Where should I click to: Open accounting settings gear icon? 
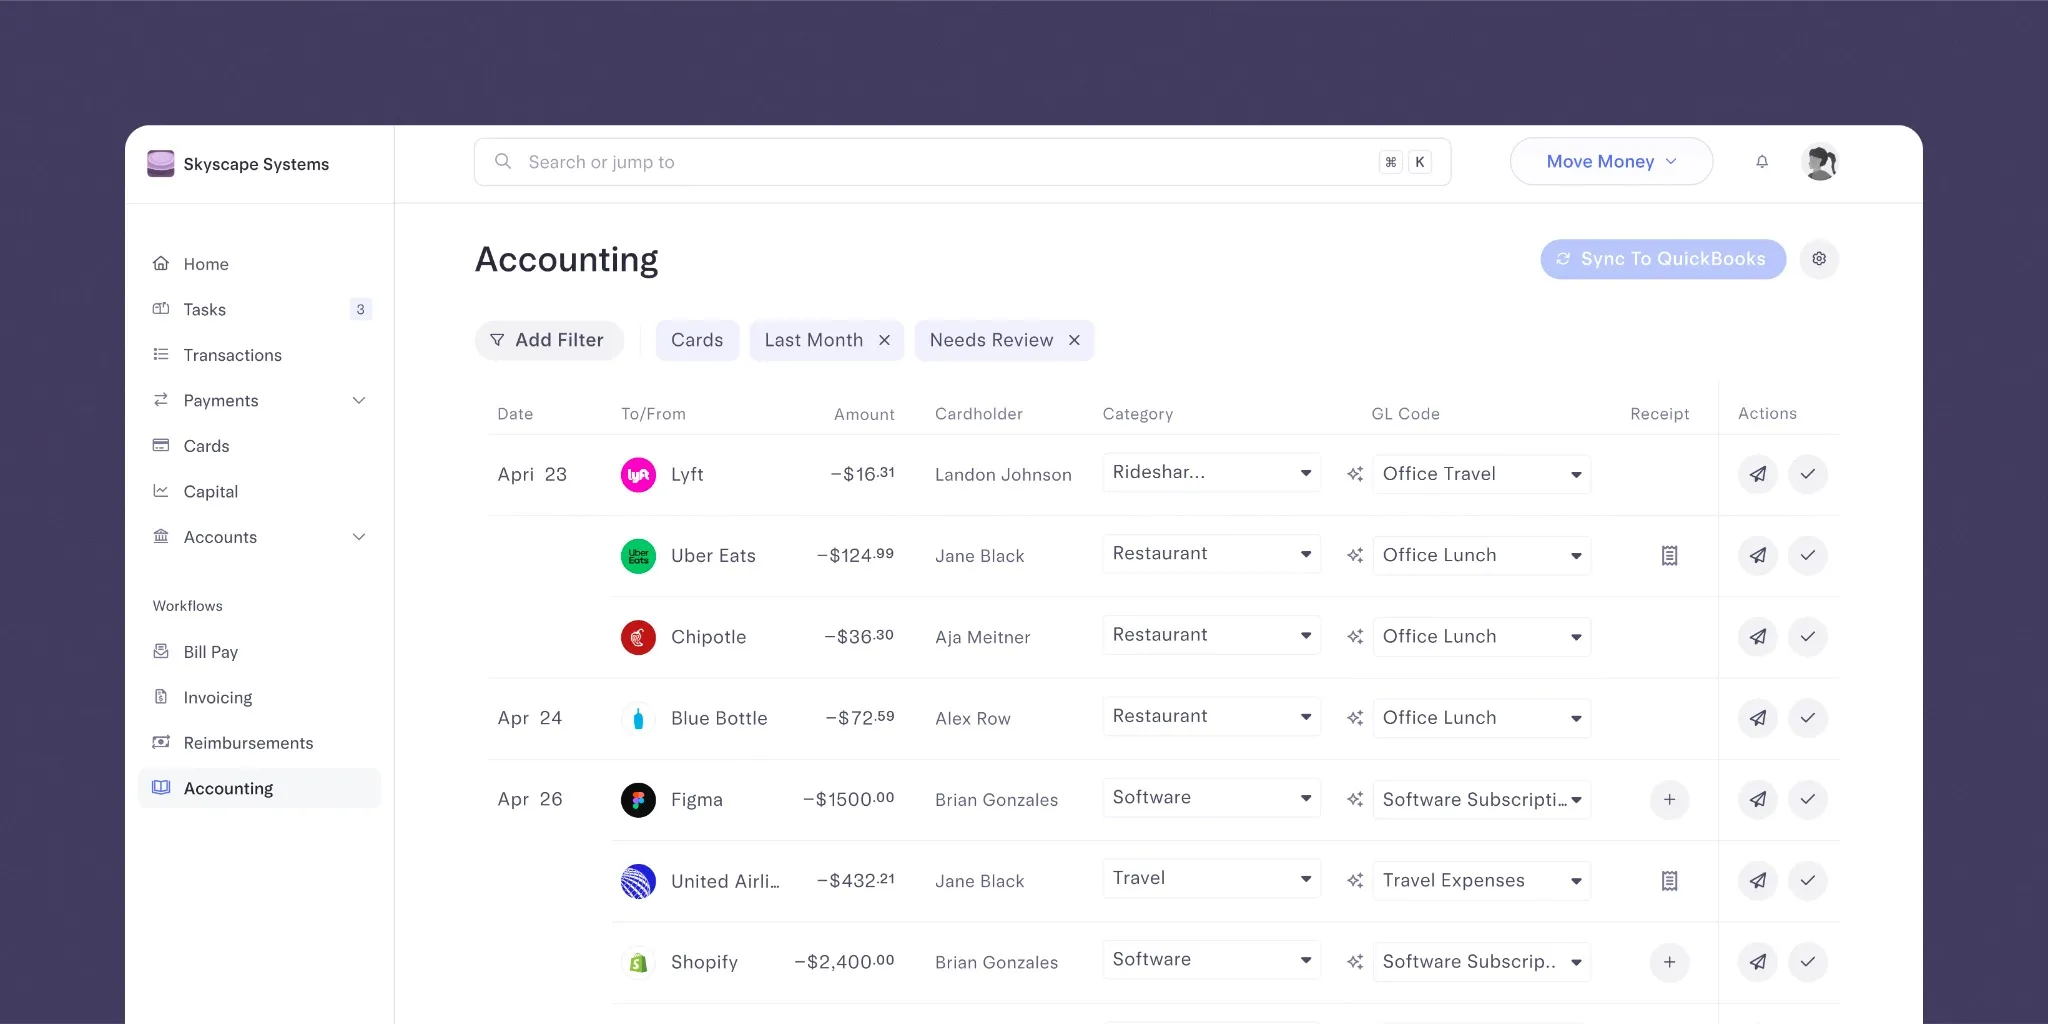pos(1819,259)
